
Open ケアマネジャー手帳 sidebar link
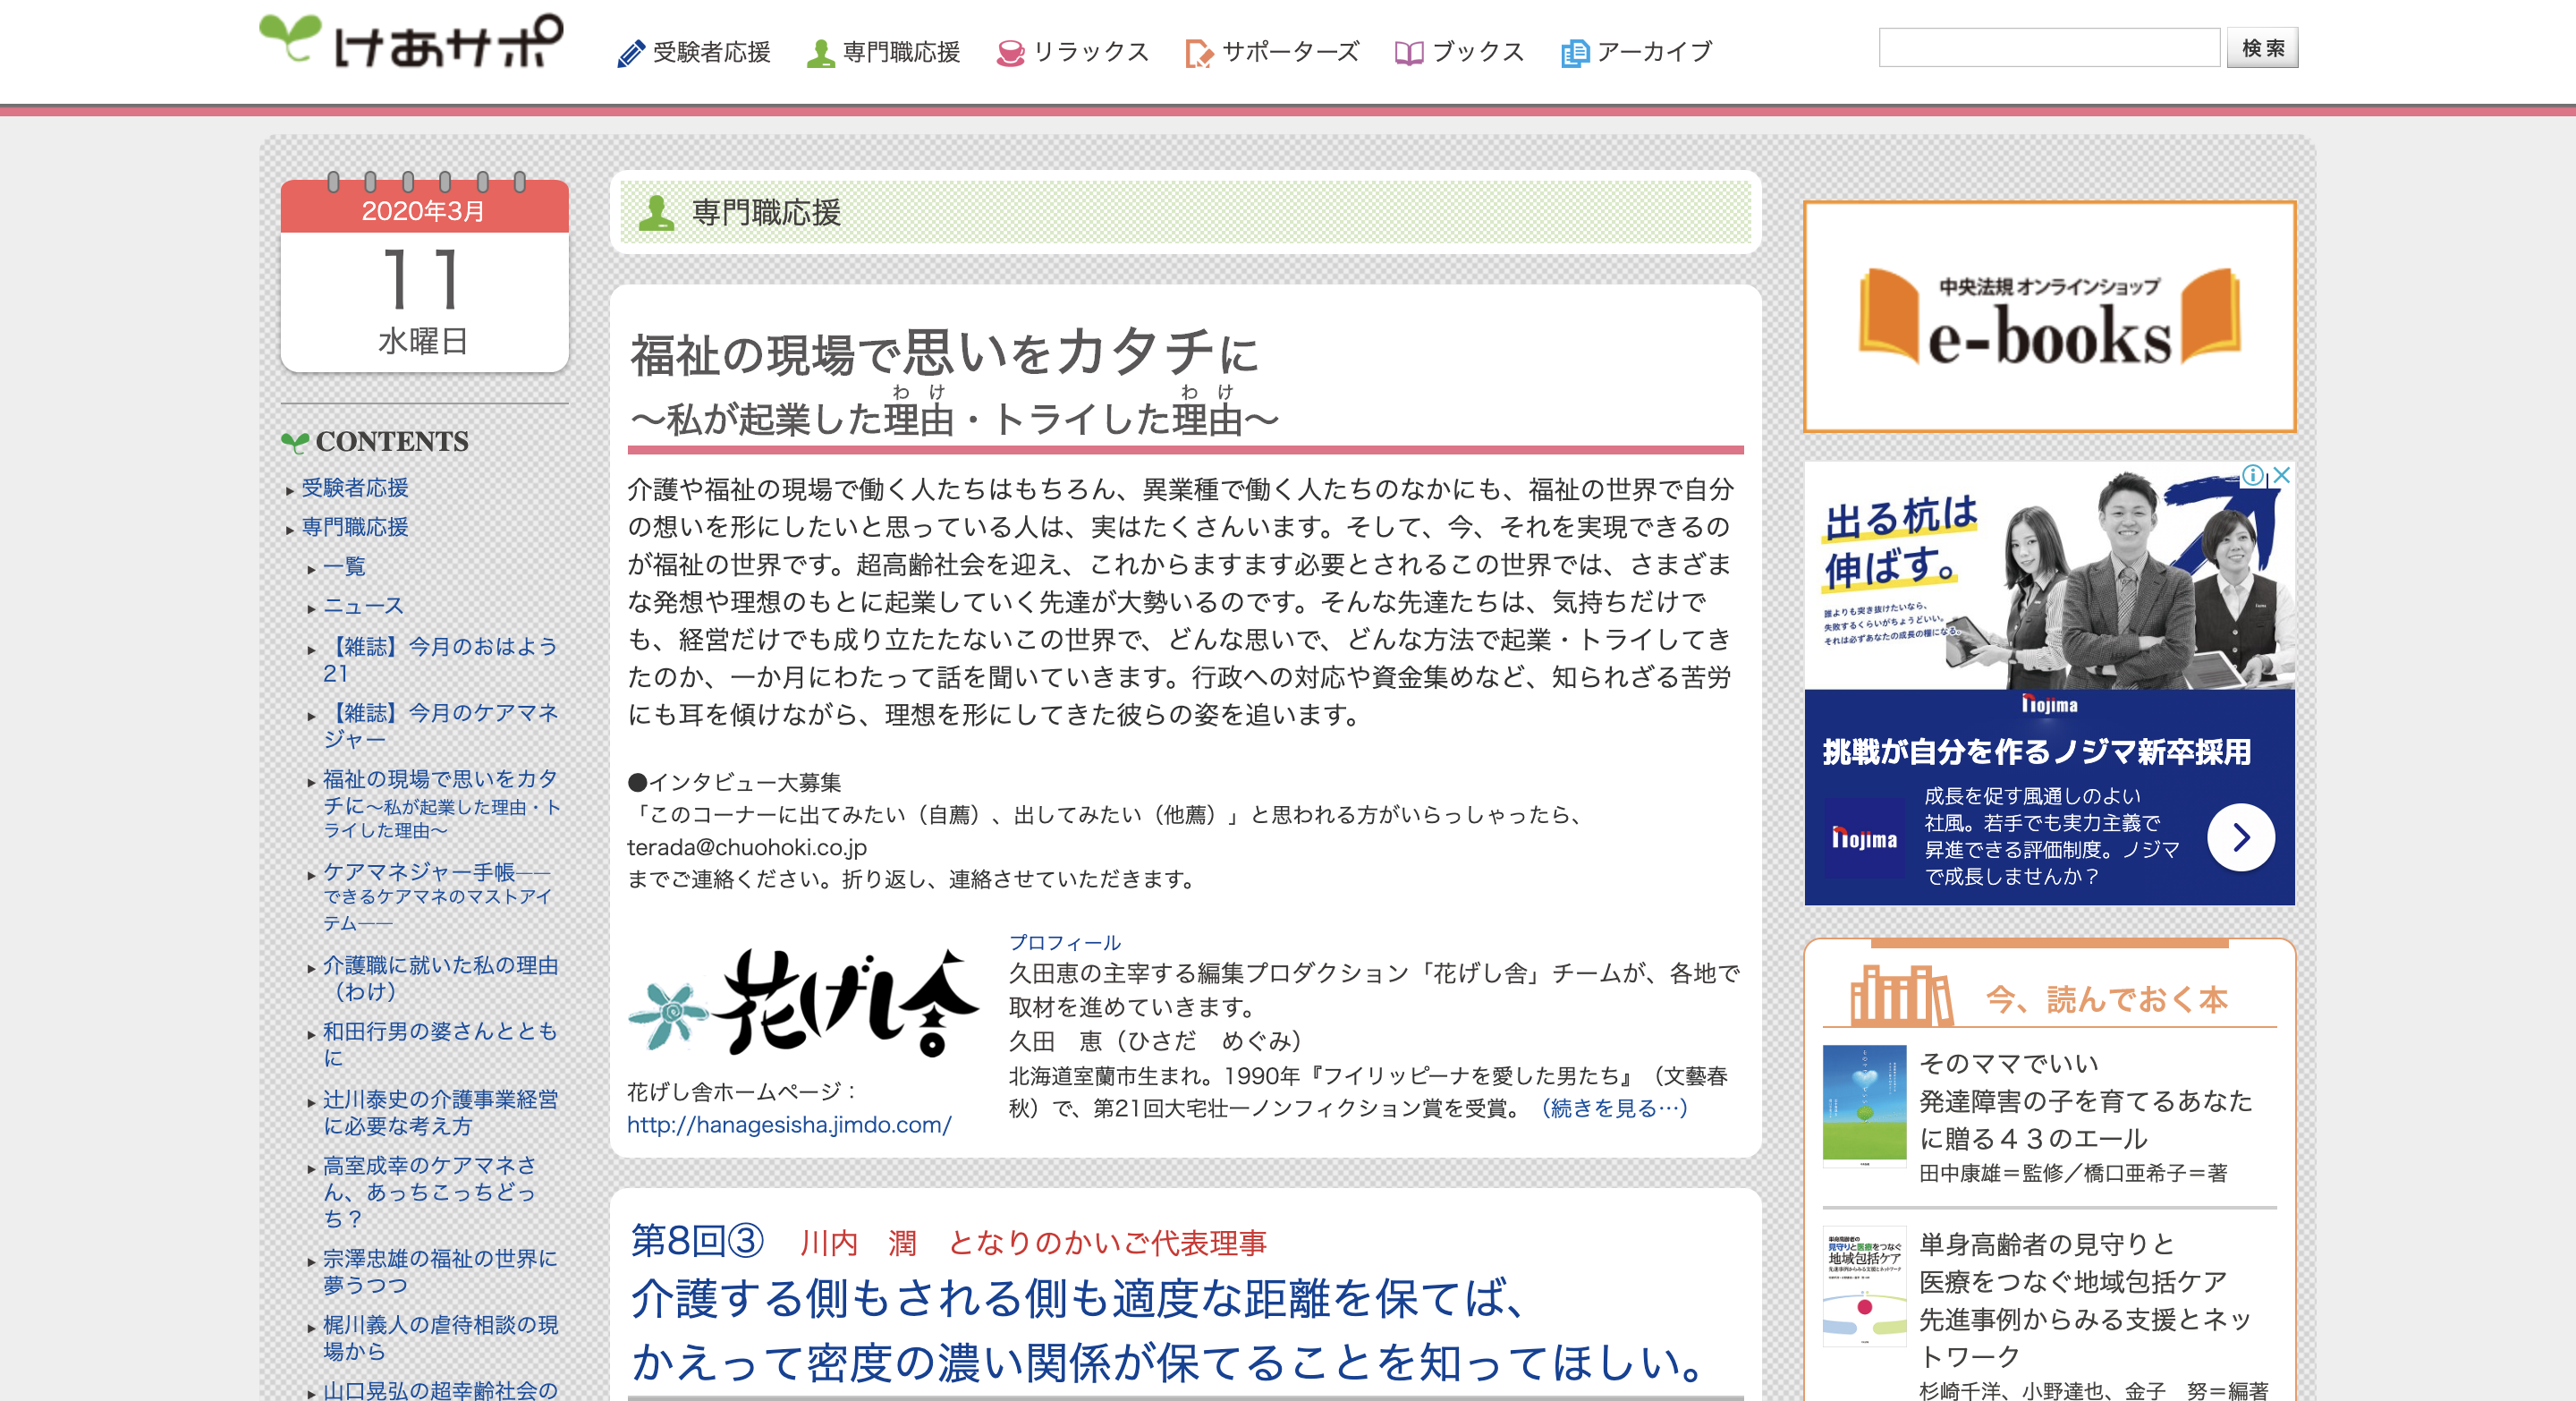coord(437,897)
